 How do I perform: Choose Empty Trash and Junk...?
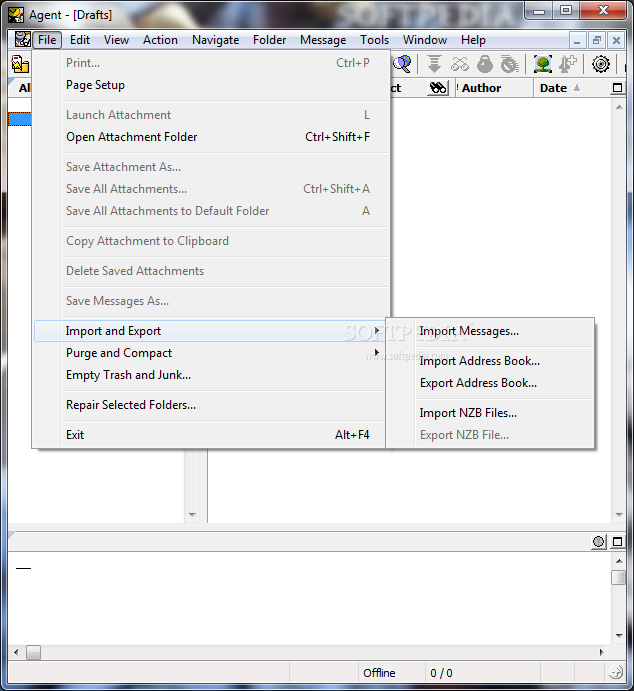click(209, 375)
